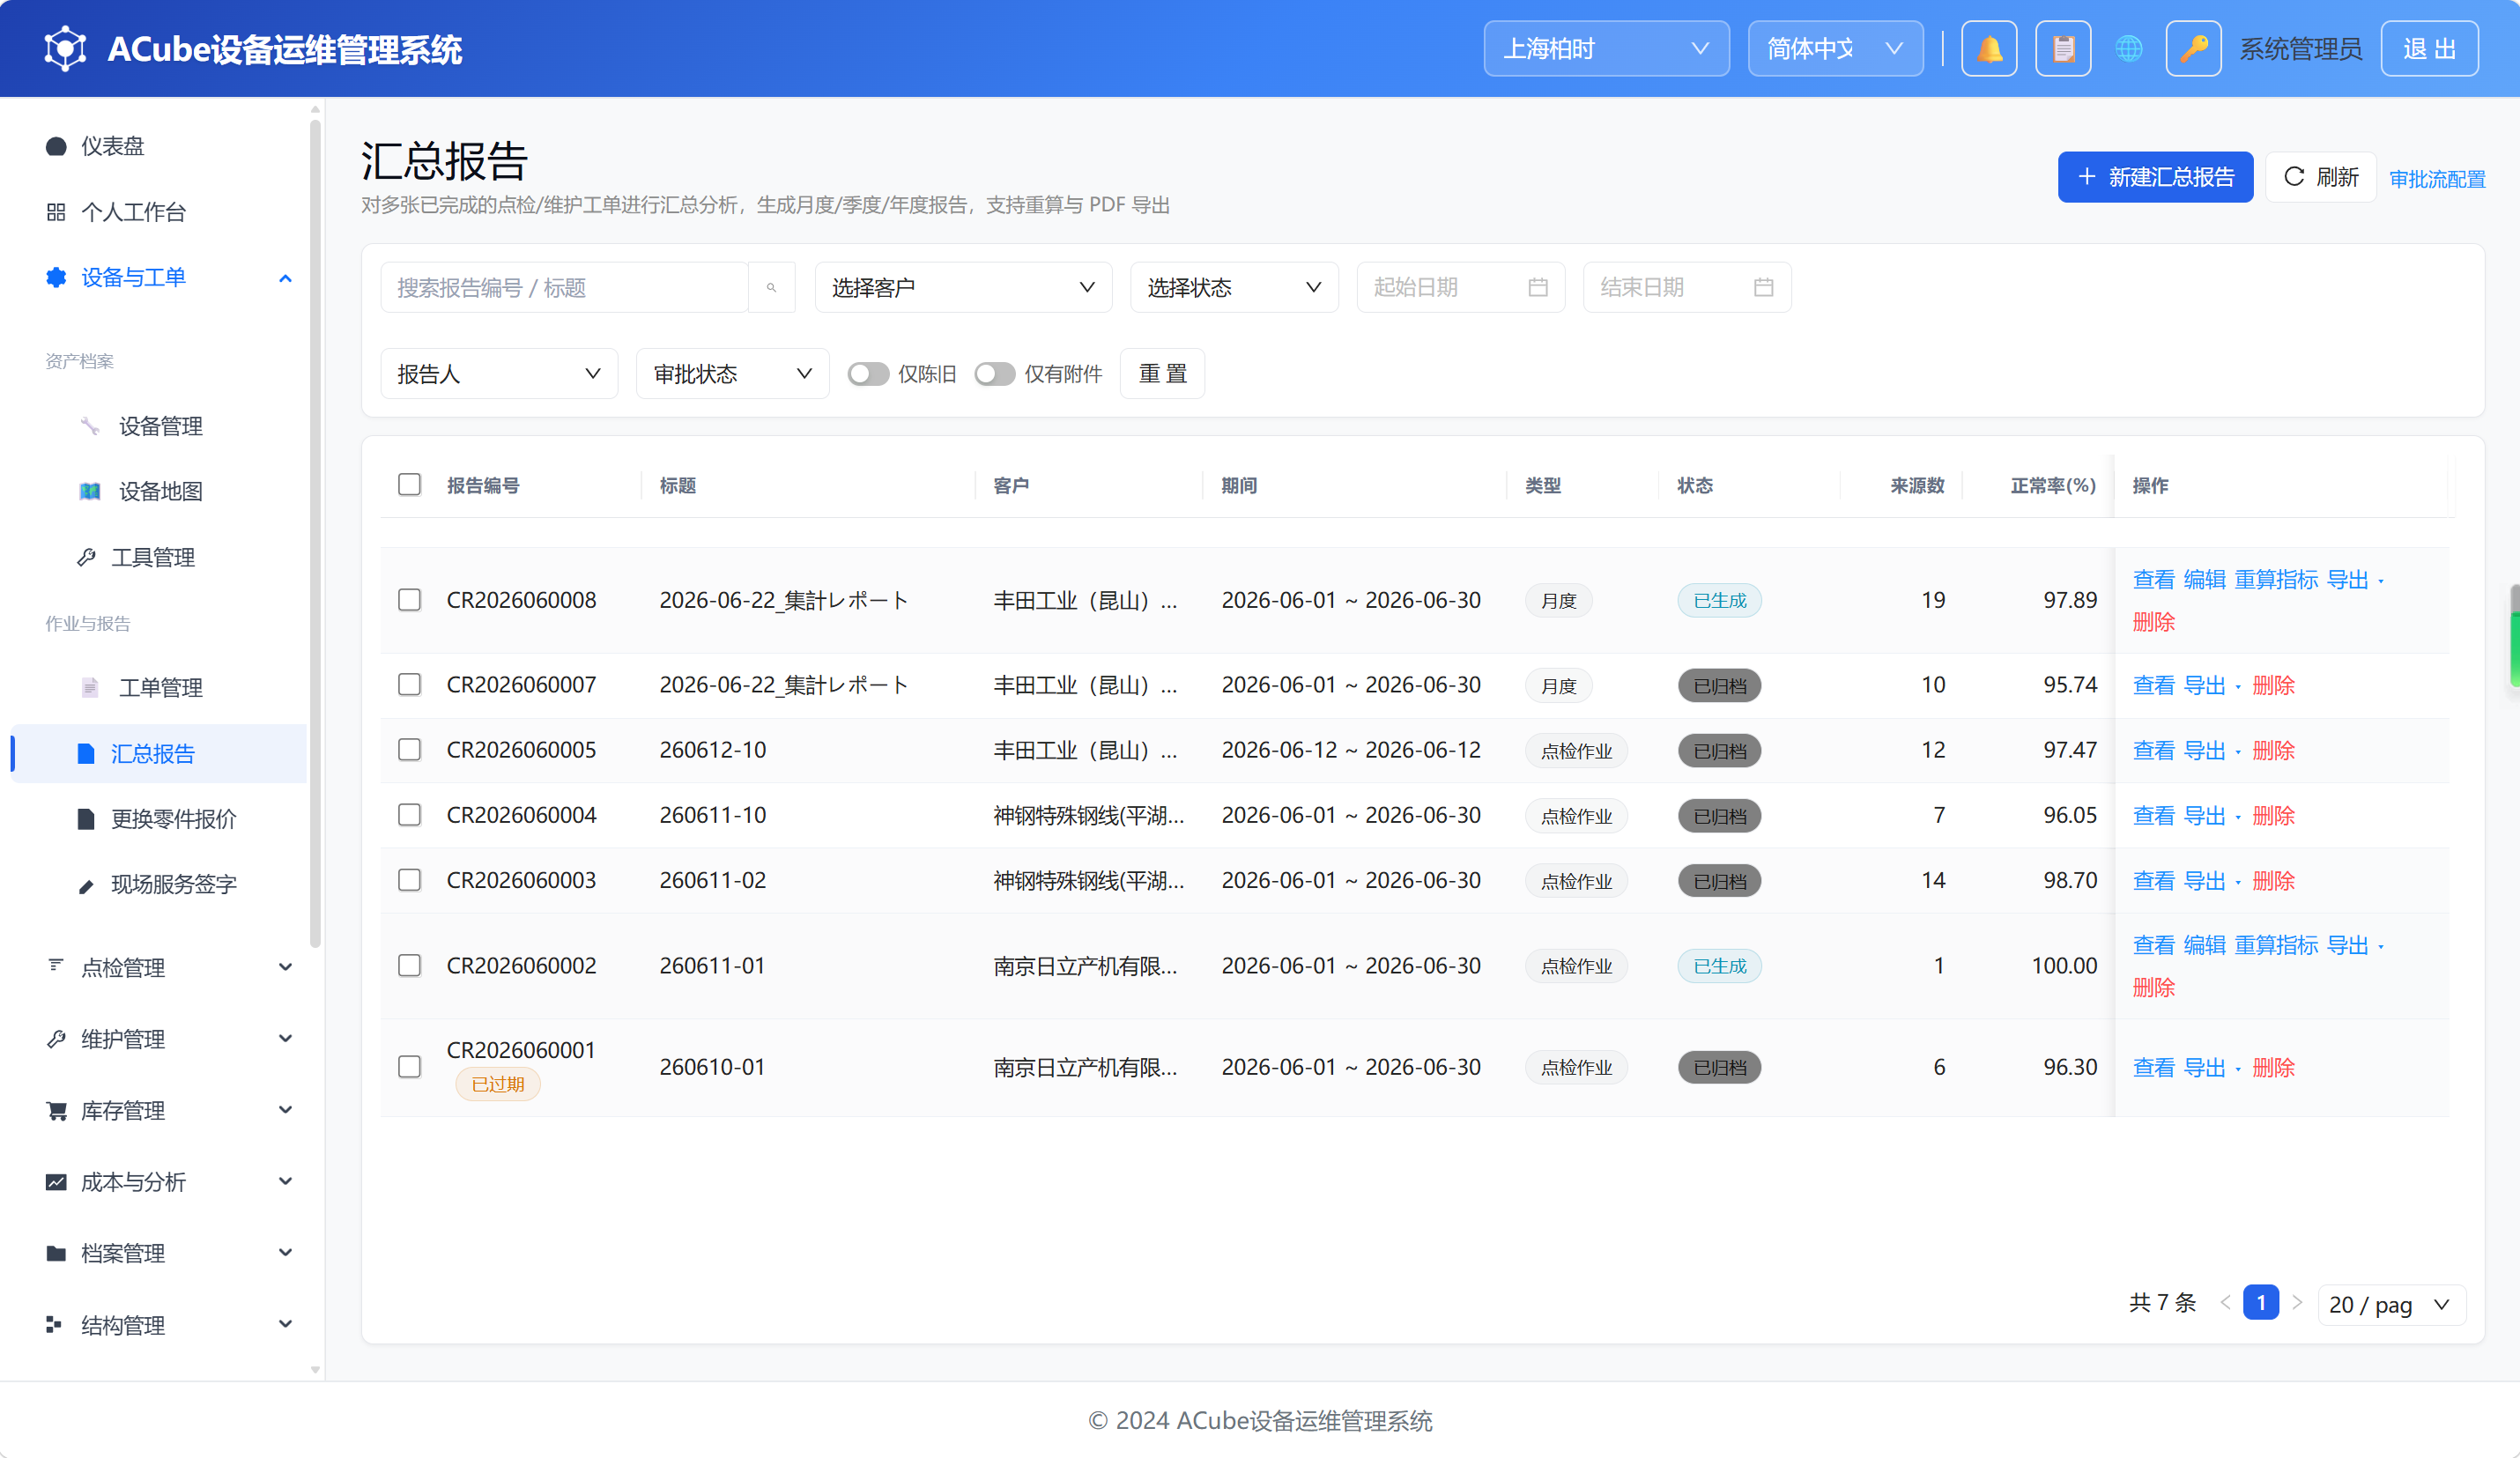Viewport: 2520px width, 1458px height.
Task: Click the 刷新 button
Action: tap(2321, 177)
